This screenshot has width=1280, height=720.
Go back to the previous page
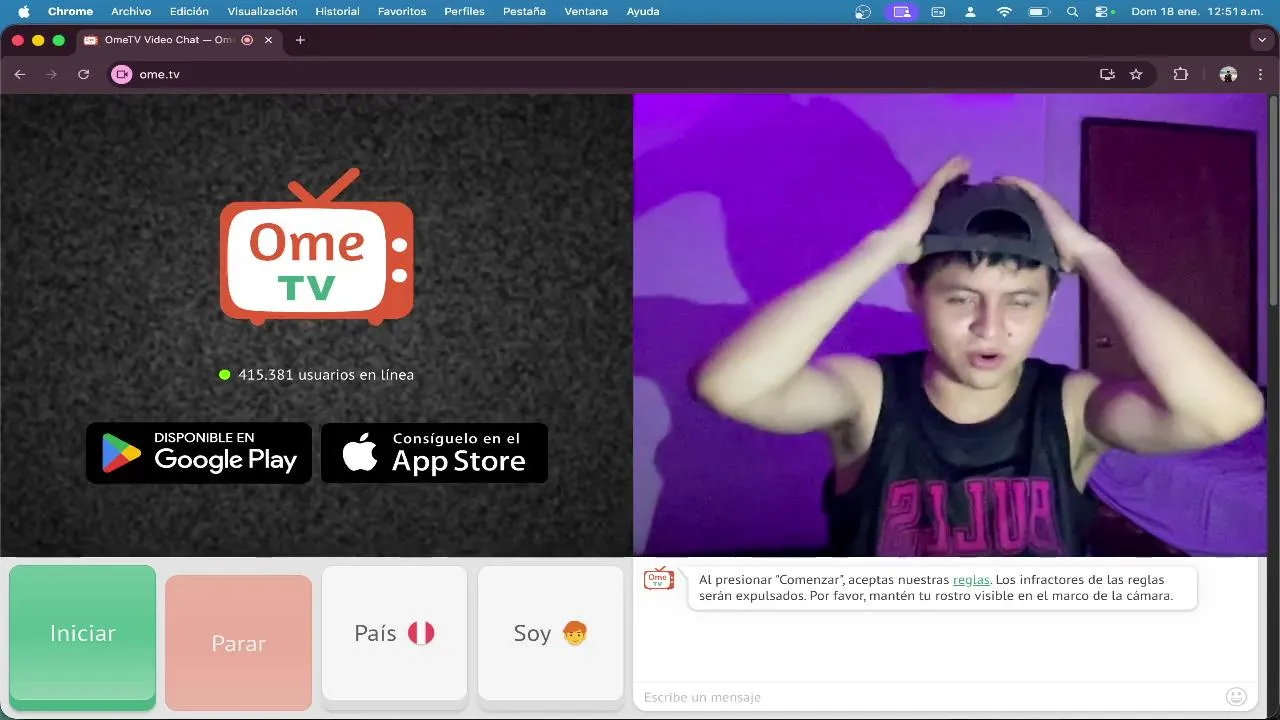tap(20, 74)
